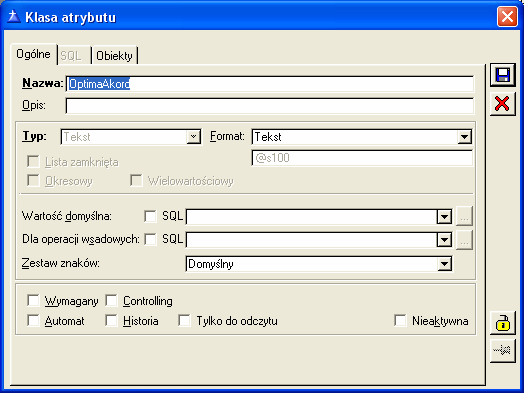Click the Opis input field
This screenshot has height=393, width=524.
coord(270,106)
